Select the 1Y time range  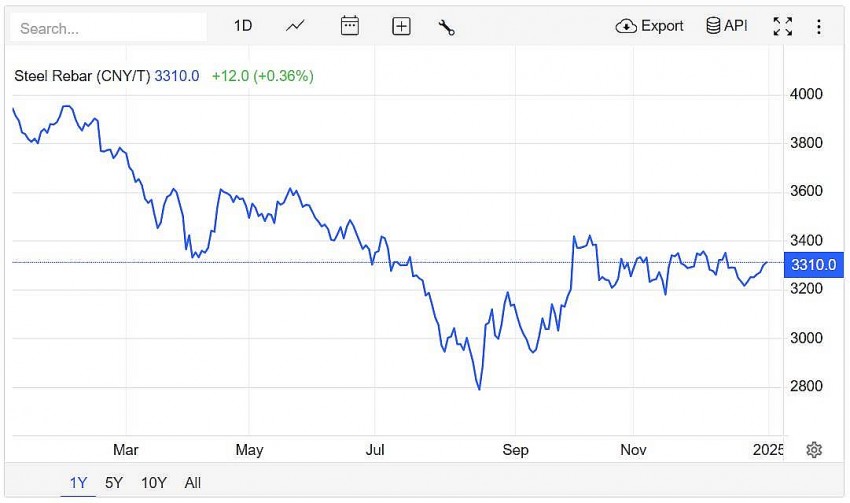click(78, 483)
